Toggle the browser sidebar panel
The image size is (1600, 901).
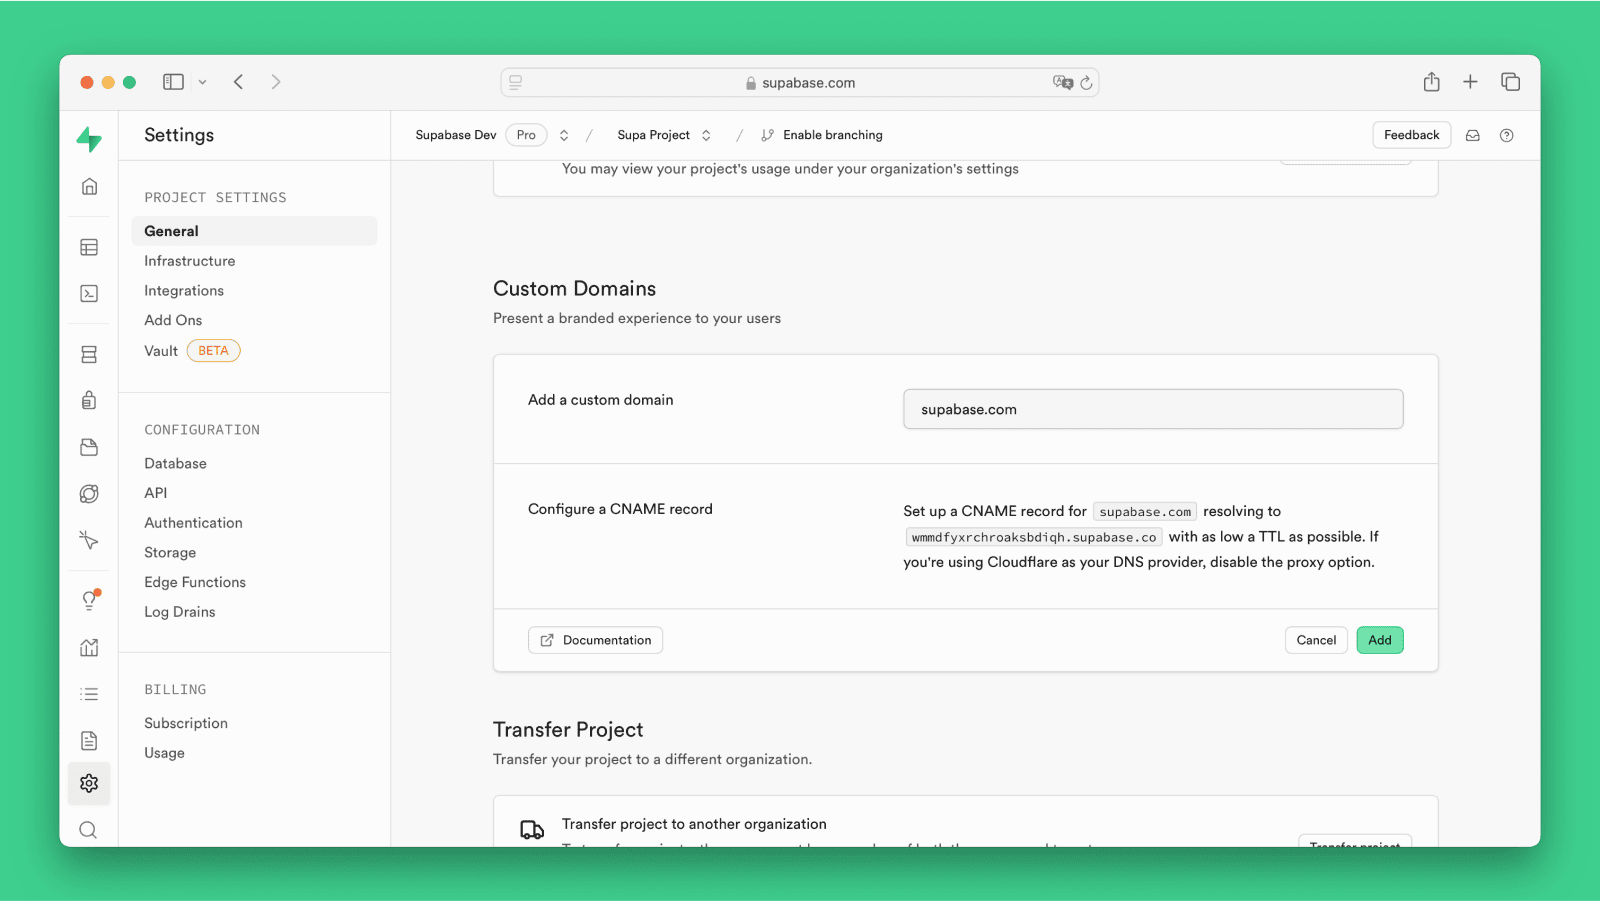click(x=174, y=82)
